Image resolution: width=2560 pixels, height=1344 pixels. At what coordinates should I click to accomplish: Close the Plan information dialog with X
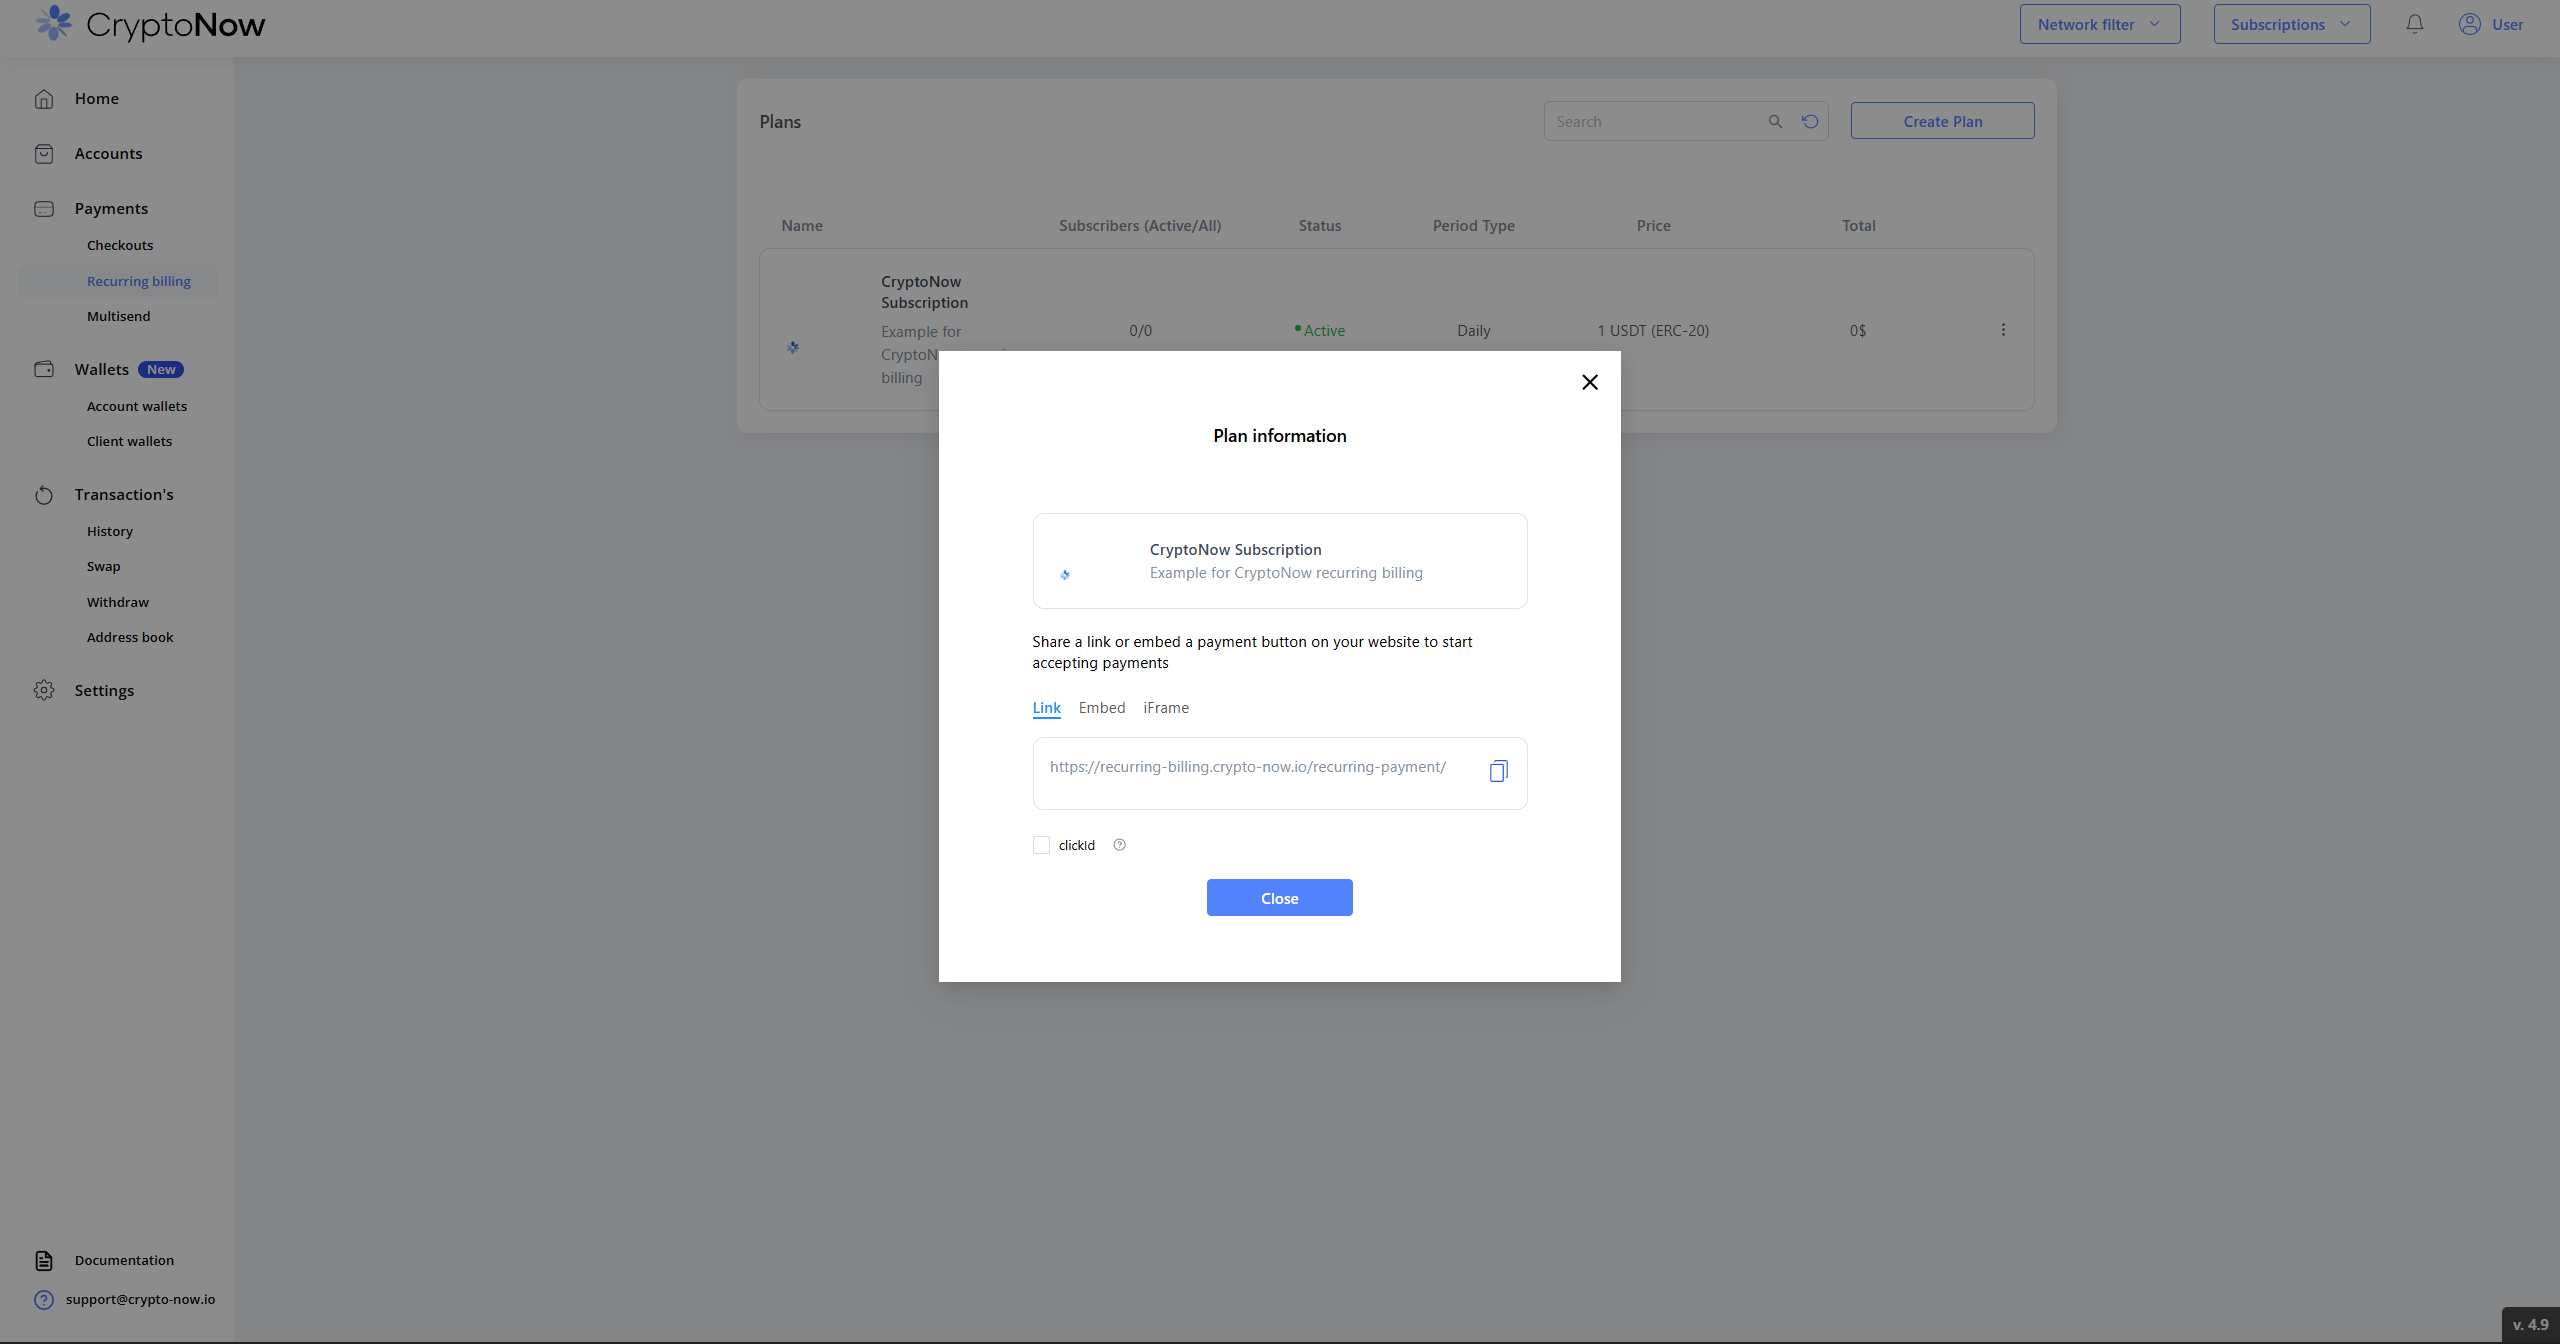click(x=1590, y=382)
